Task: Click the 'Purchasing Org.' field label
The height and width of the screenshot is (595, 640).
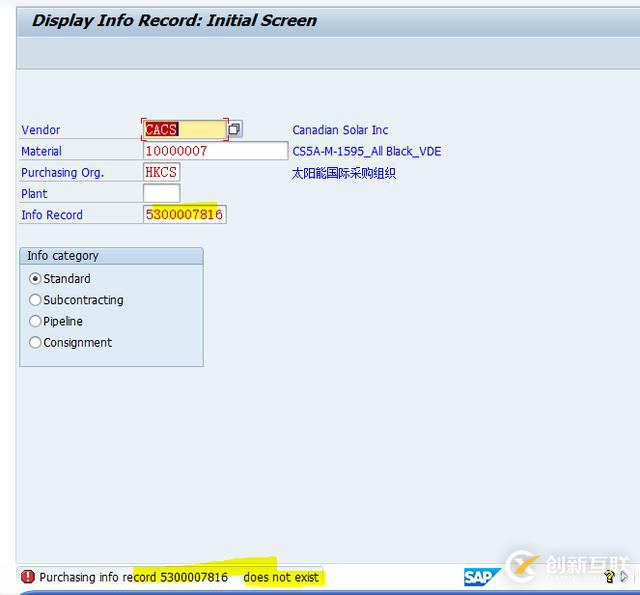Action: tap(63, 173)
